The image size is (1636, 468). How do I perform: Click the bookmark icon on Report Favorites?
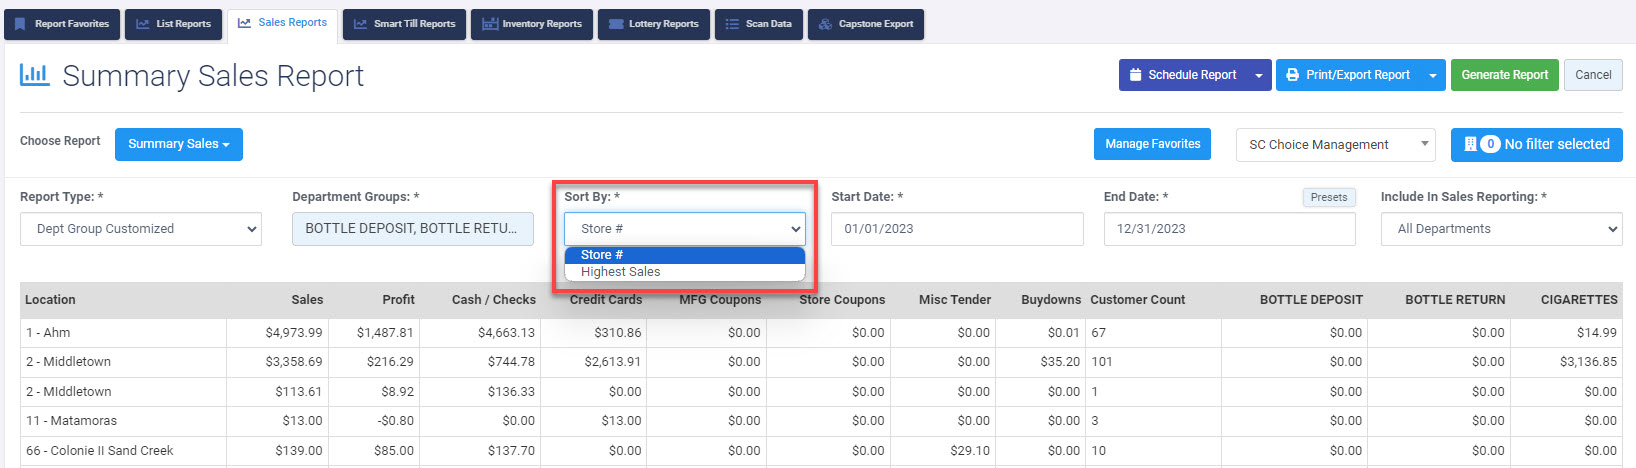[x=20, y=24]
